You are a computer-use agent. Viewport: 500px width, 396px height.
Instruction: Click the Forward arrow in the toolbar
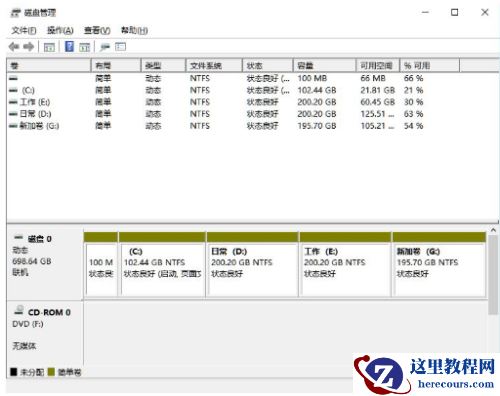pyautogui.click(x=29, y=47)
